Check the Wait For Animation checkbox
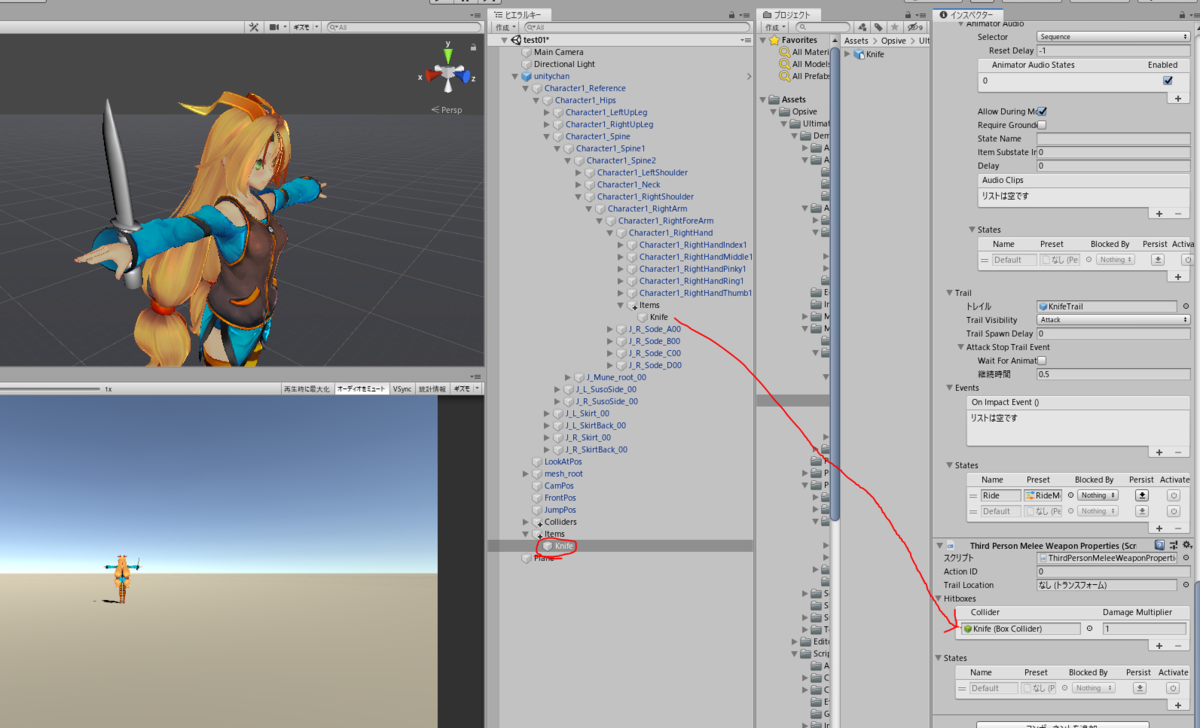This screenshot has width=1200, height=728. [1043, 360]
